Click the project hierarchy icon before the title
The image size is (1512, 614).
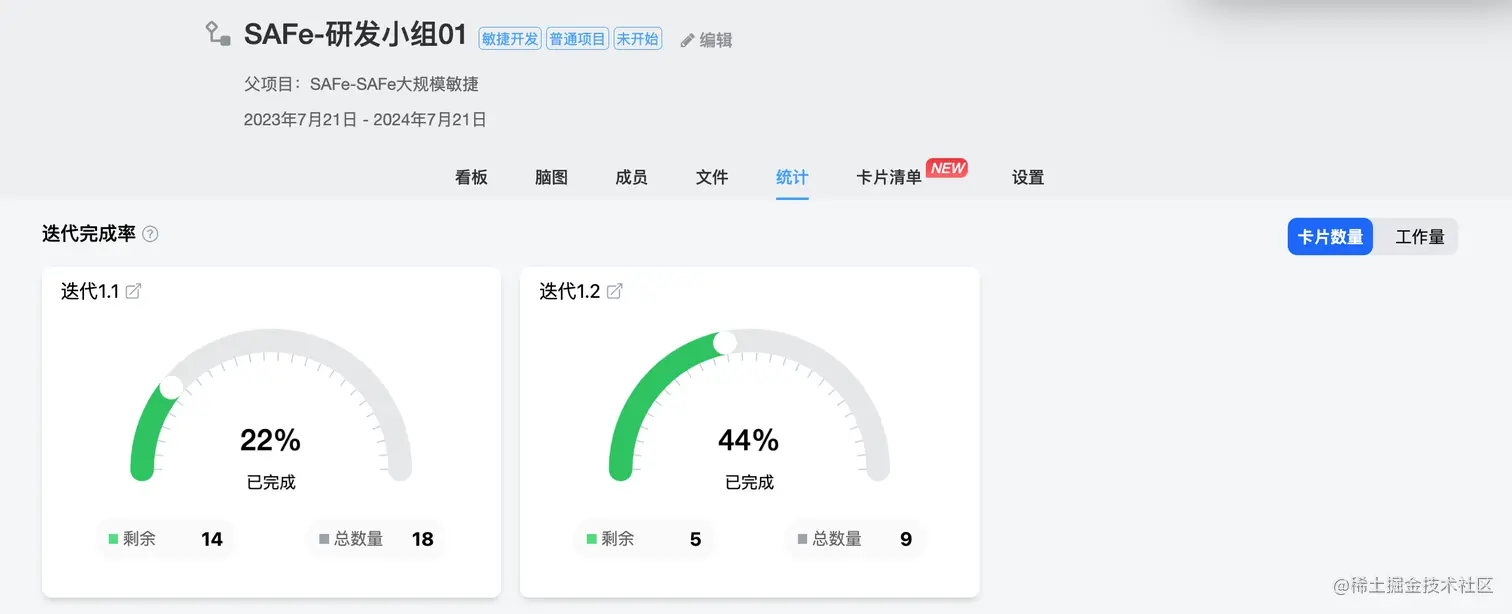point(217,35)
